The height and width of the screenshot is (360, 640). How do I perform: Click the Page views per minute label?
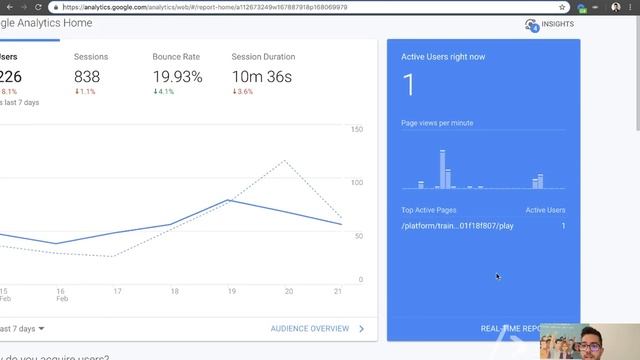[x=437, y=123]
